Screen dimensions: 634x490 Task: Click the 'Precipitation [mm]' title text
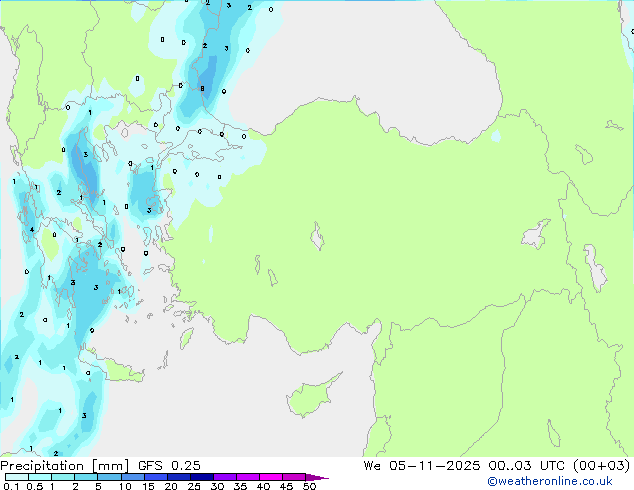click(x=65, y=466)
